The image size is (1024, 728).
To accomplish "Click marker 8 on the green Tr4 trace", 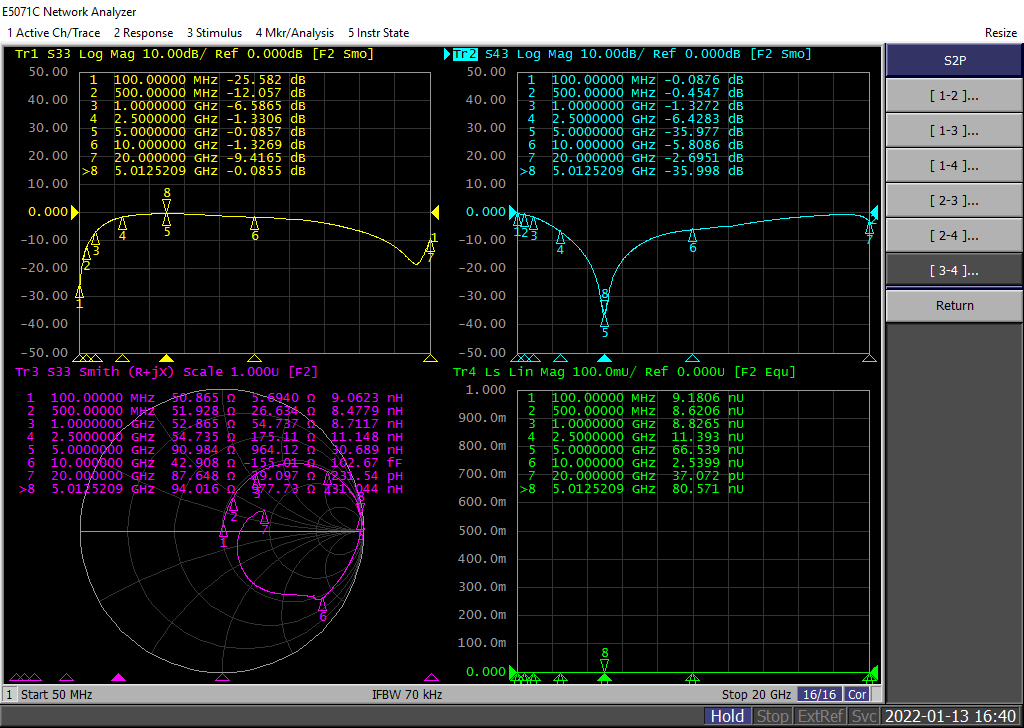I will tap(604, 663).
